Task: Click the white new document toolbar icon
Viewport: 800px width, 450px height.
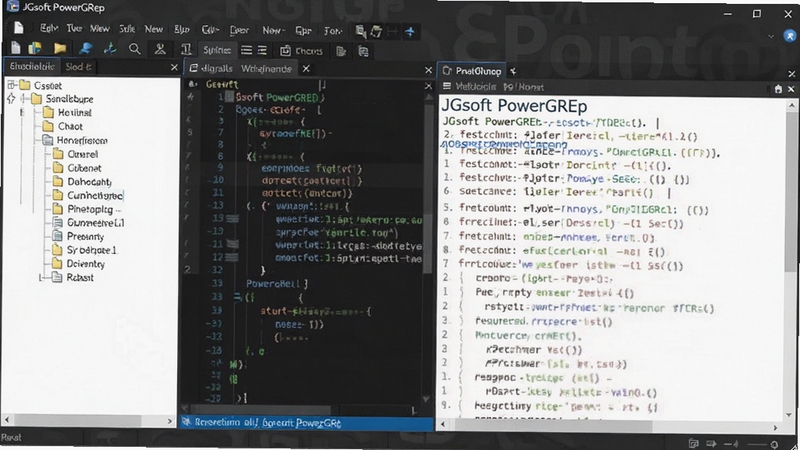Action: click(x=16, y=48)
